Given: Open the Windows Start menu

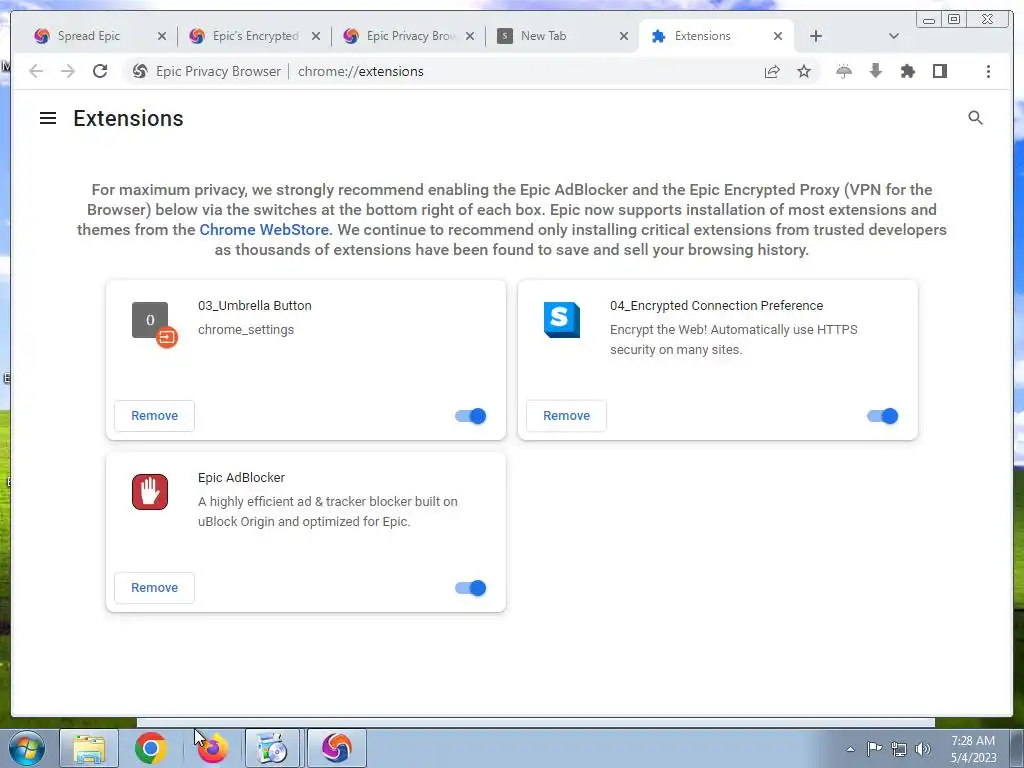Looking at the screenshot, I should [x=27, y=748].
